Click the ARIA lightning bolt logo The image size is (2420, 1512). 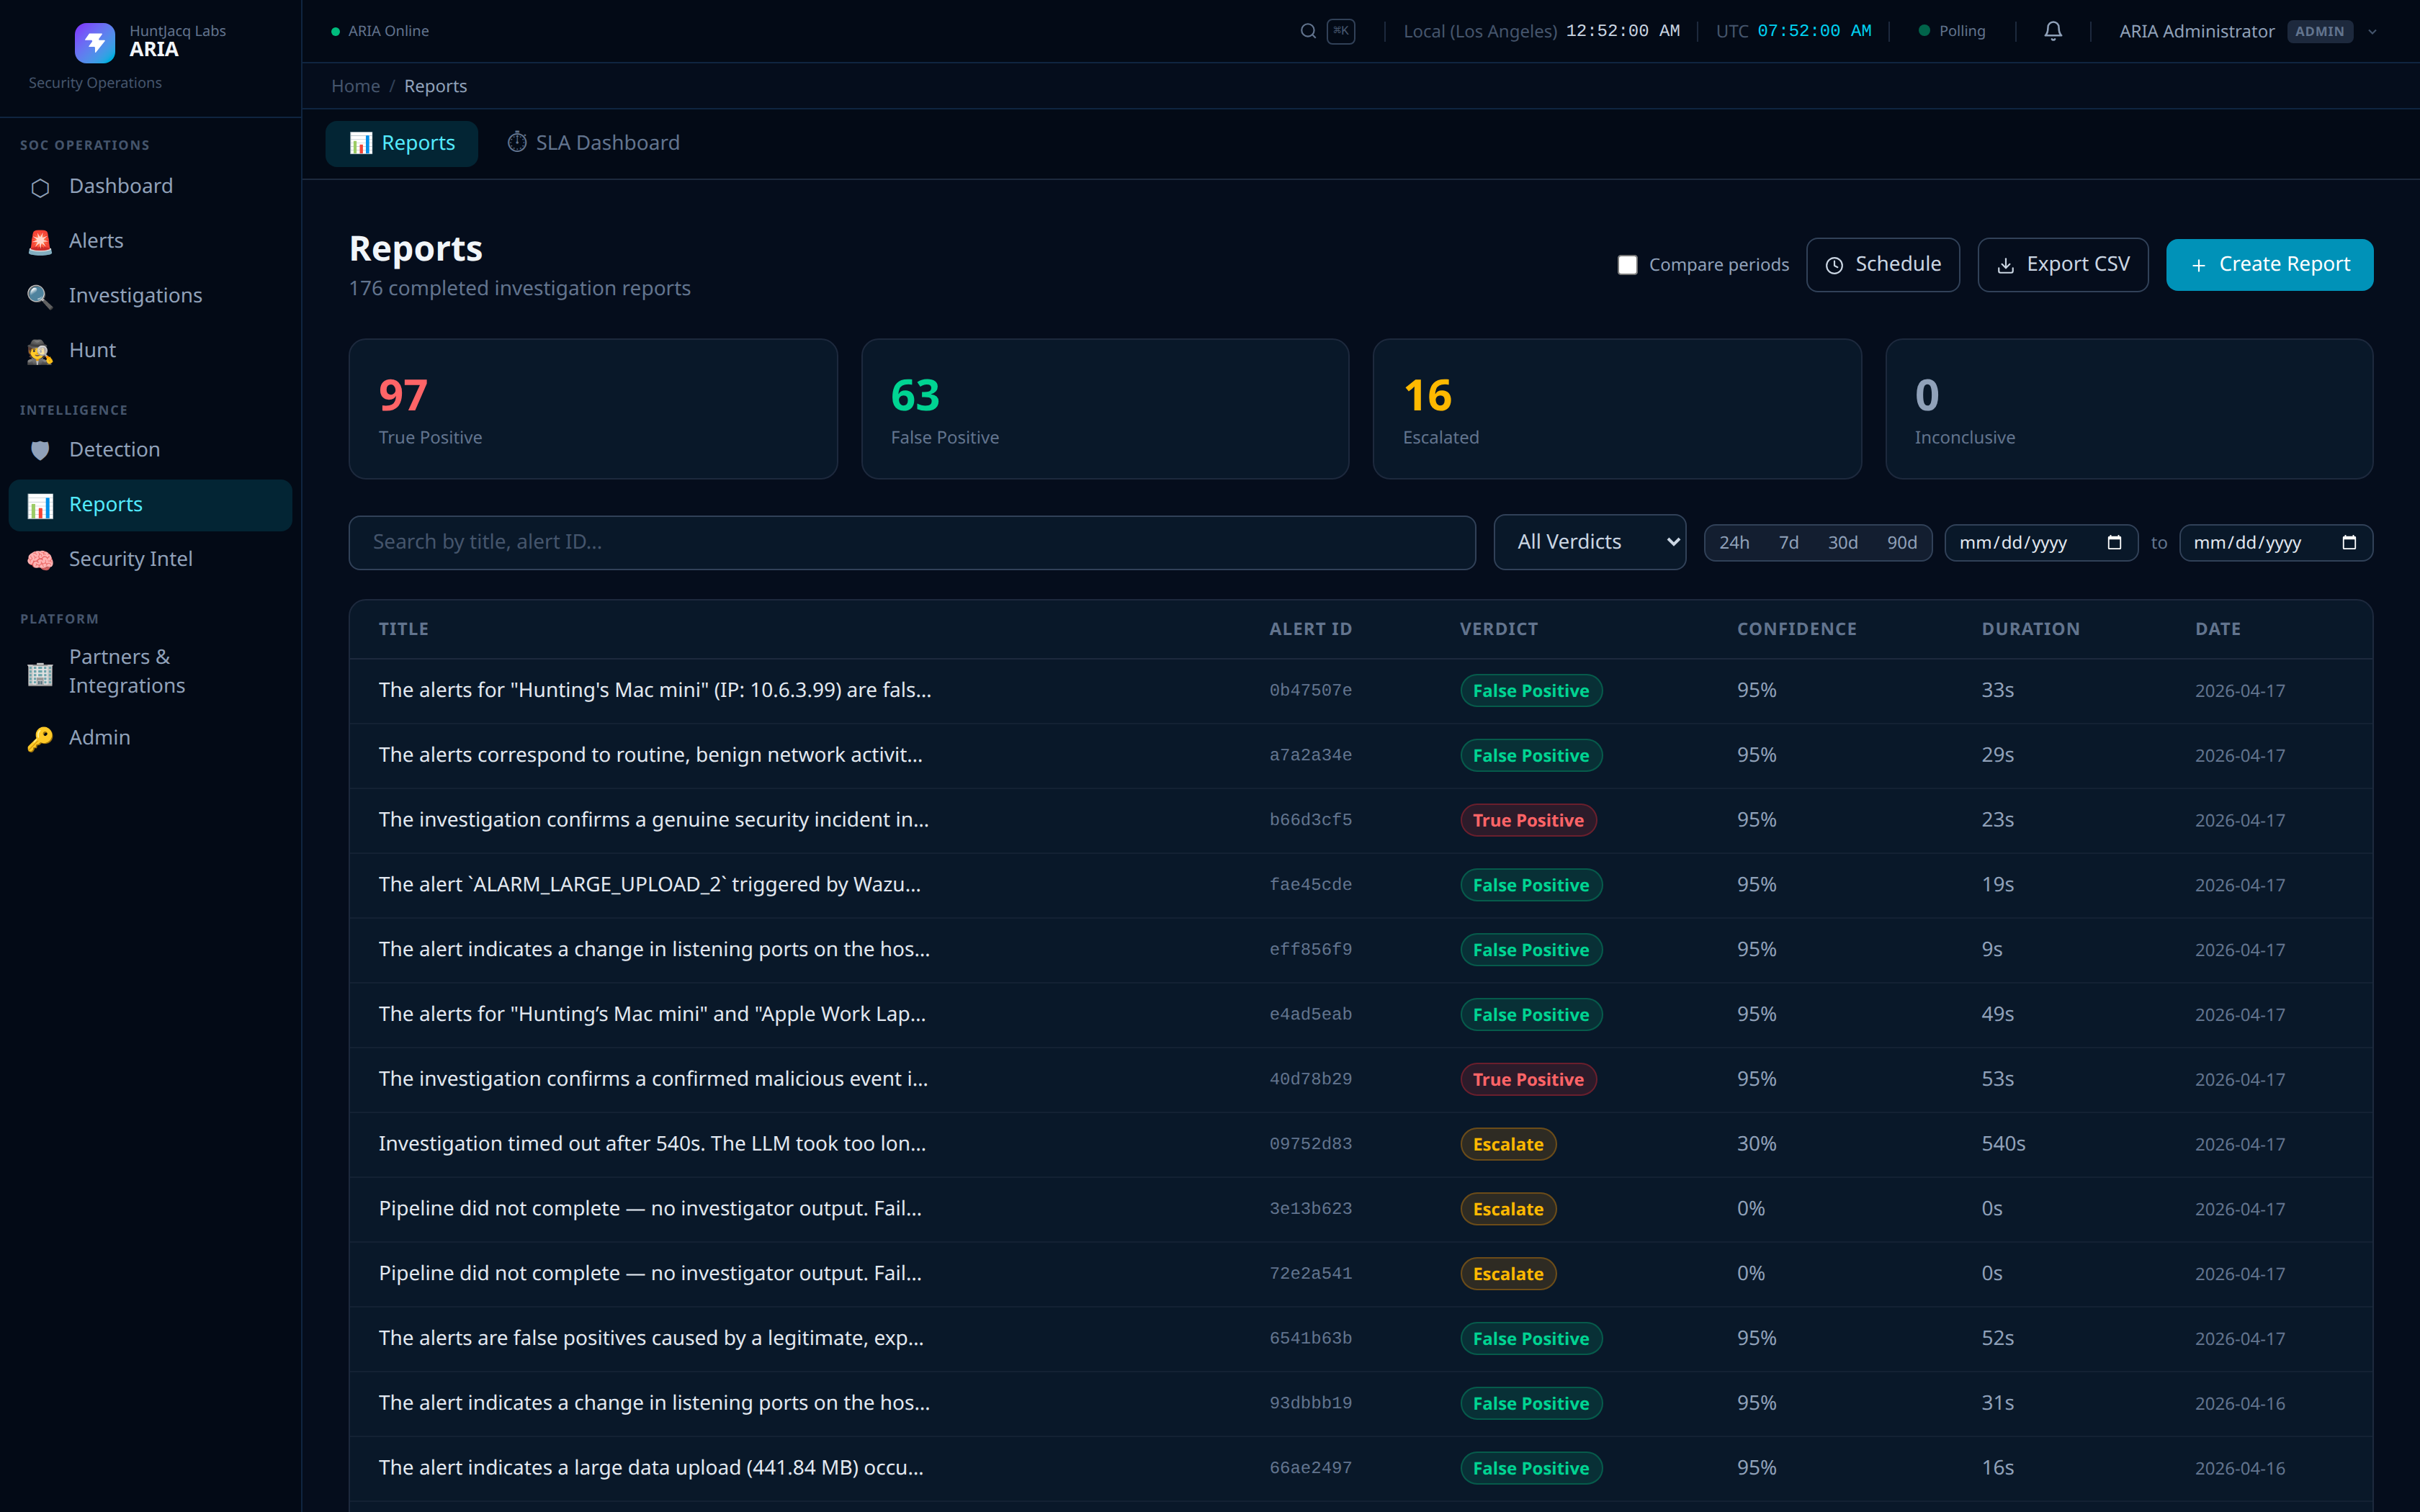(95, 42)
